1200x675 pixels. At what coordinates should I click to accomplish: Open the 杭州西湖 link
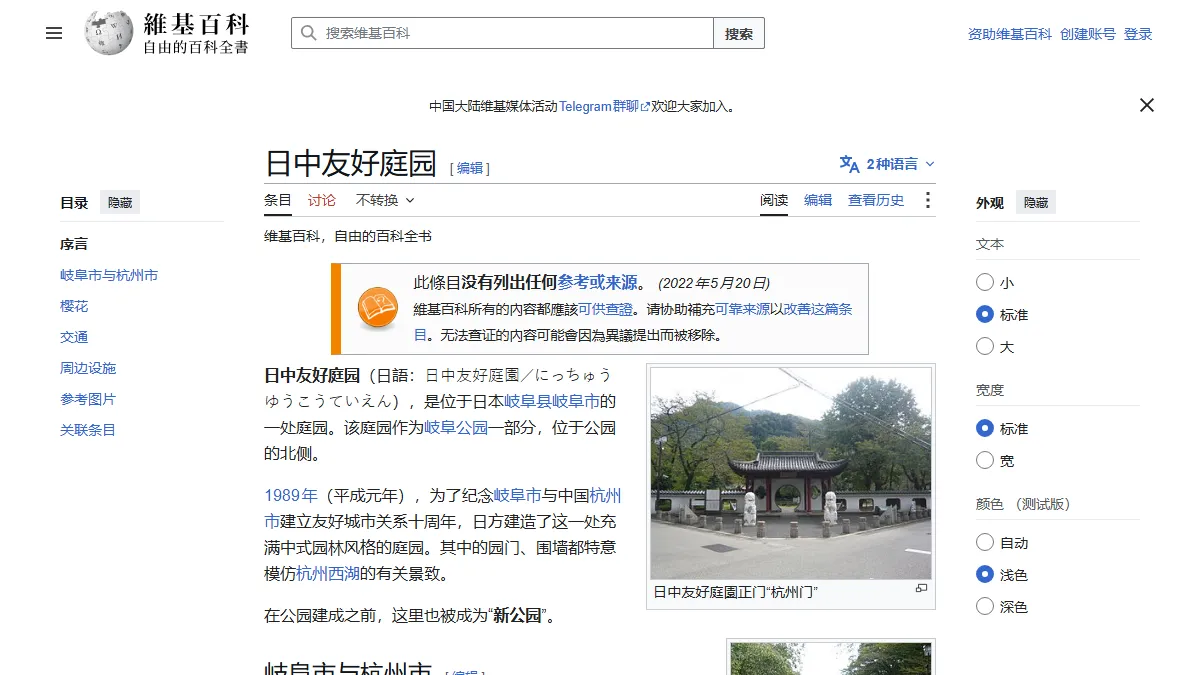328,574
